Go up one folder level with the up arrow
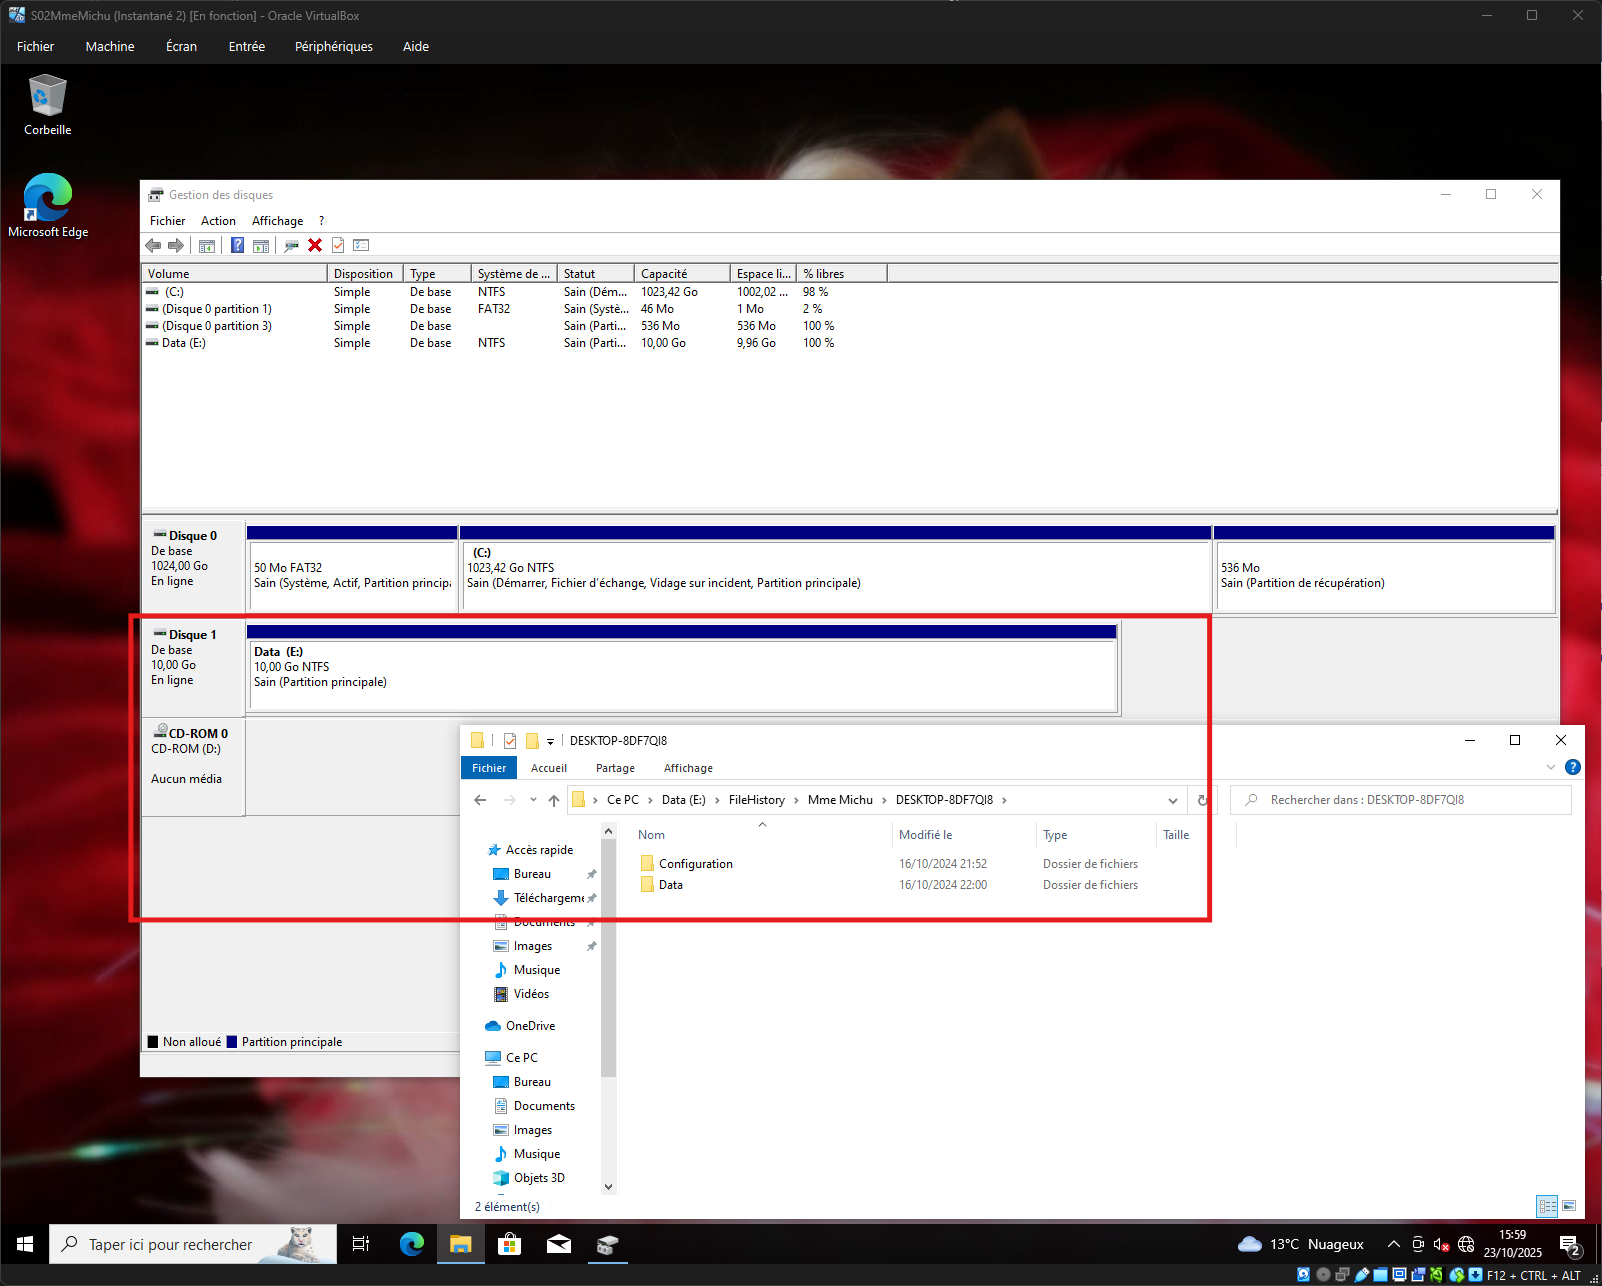Image resolution: width=1602 pixels, height=1286 pixels. click(x=554, y=800)
